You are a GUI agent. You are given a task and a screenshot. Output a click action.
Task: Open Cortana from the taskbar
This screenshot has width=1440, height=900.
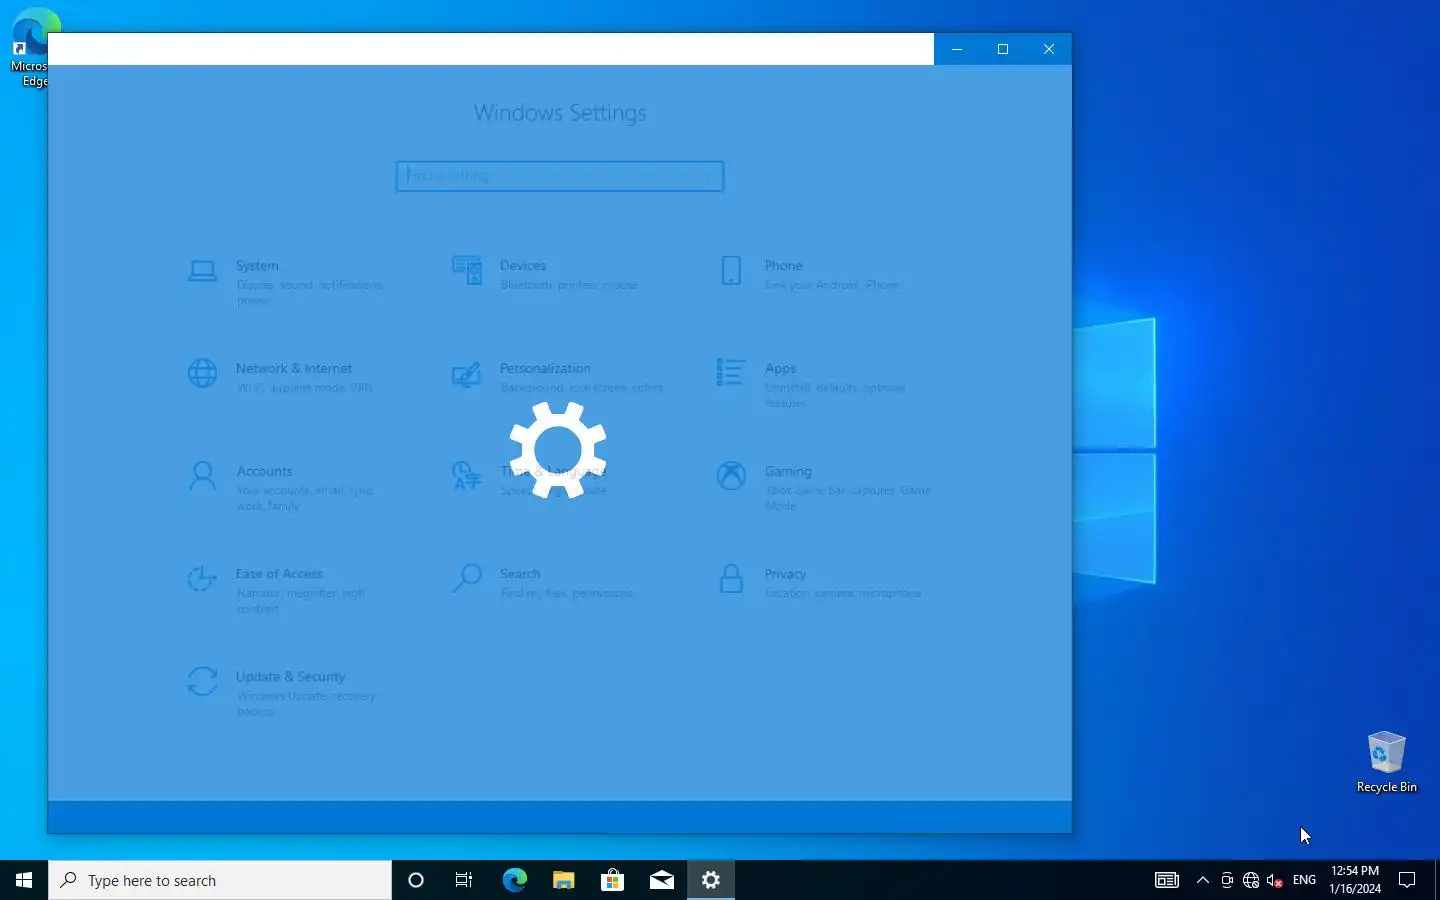coord(416,880)
